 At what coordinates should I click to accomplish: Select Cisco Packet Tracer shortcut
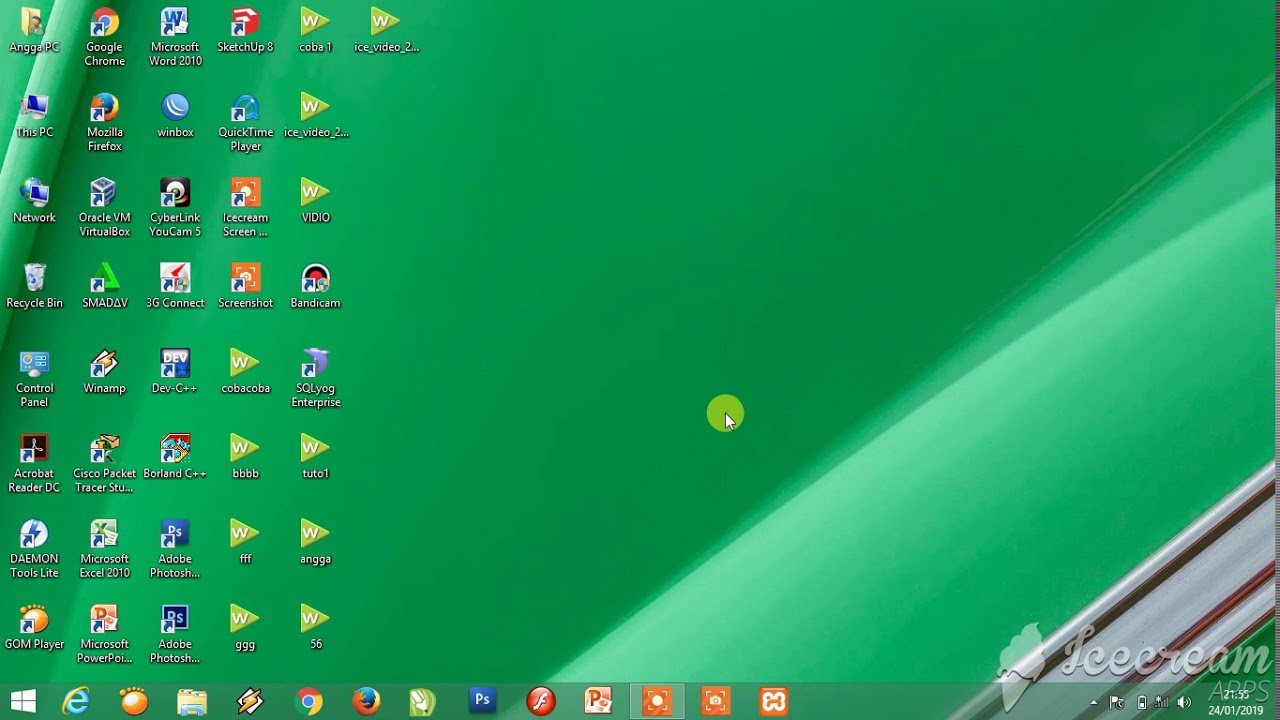point(104,464)
